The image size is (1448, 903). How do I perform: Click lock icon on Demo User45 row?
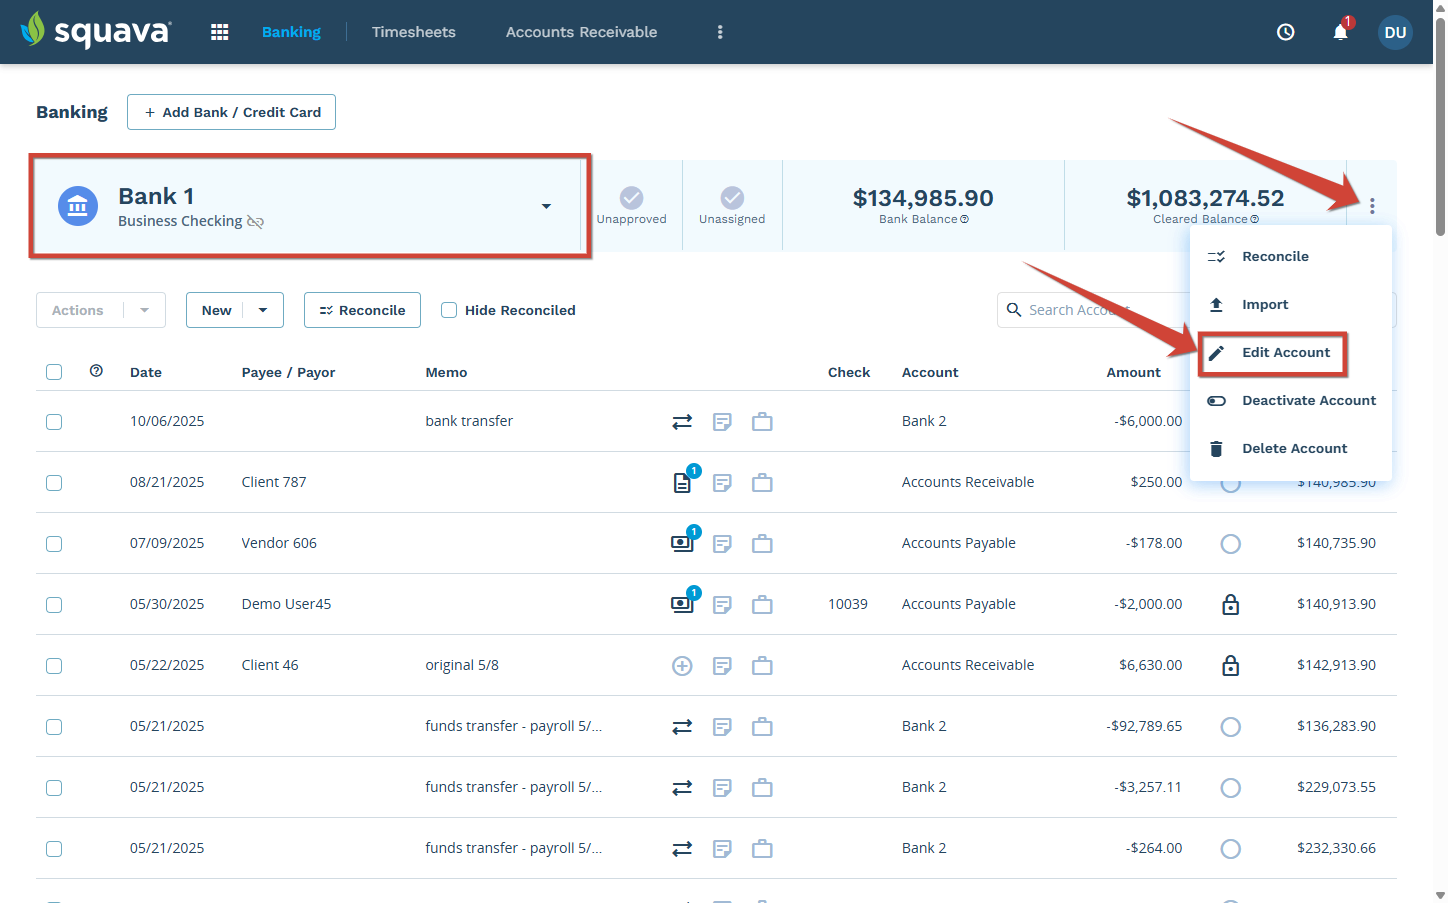tap(1231, 605)
